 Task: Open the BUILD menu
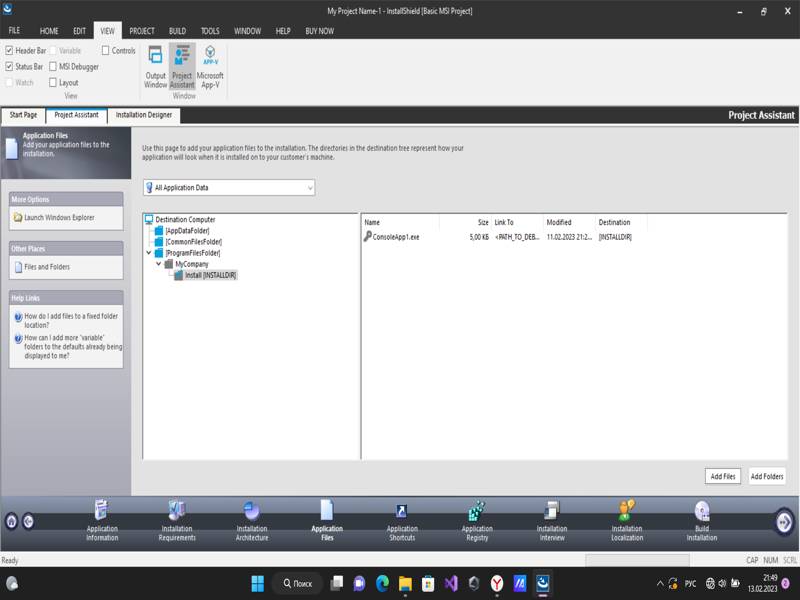click(177, 31)
